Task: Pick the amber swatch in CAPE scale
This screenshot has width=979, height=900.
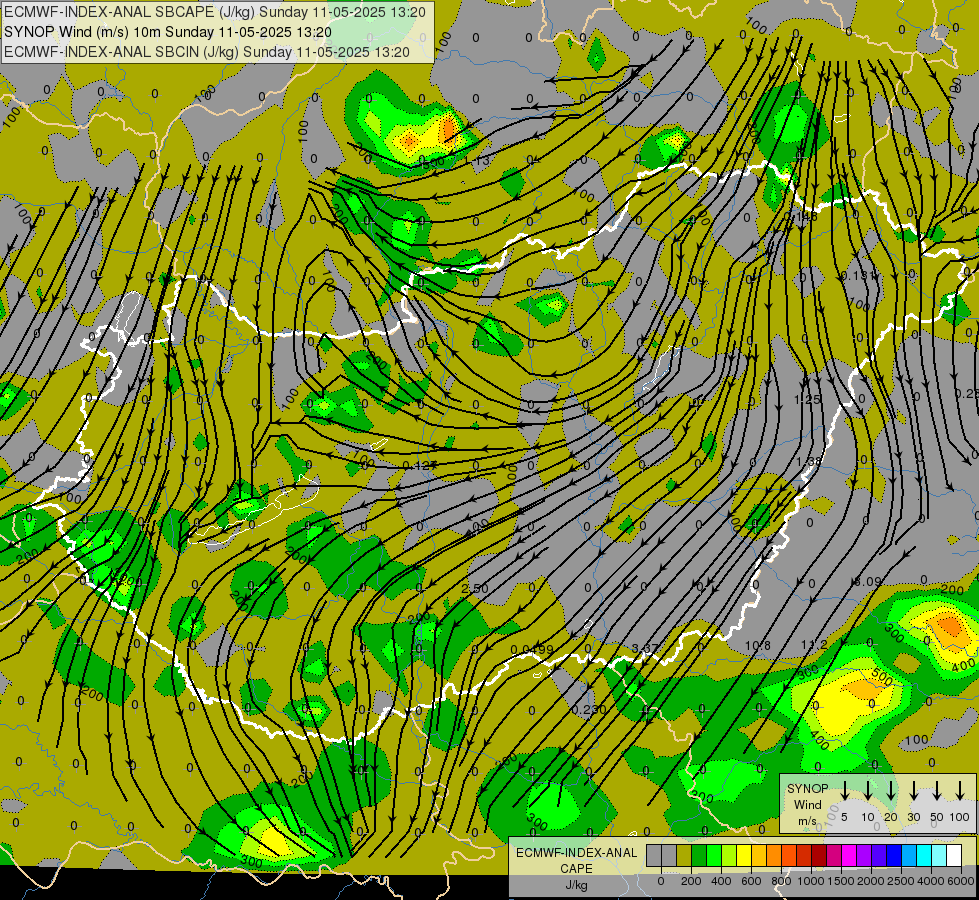Action: 759,855
